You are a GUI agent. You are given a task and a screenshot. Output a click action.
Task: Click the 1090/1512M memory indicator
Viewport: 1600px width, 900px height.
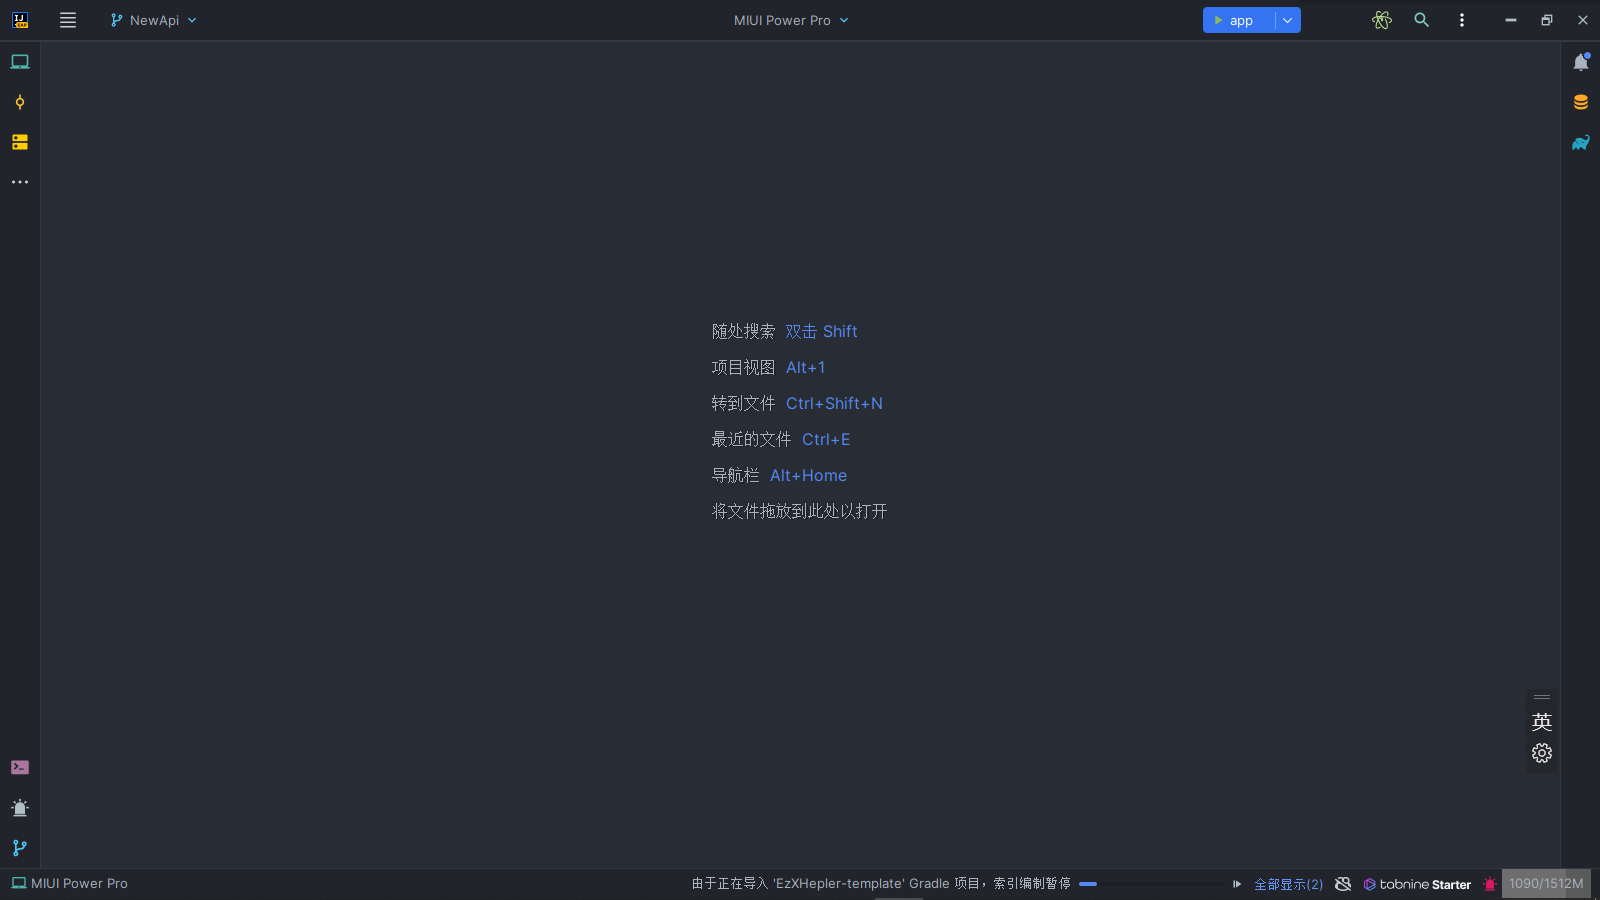pyautogui.click(x=1546, y=884)
